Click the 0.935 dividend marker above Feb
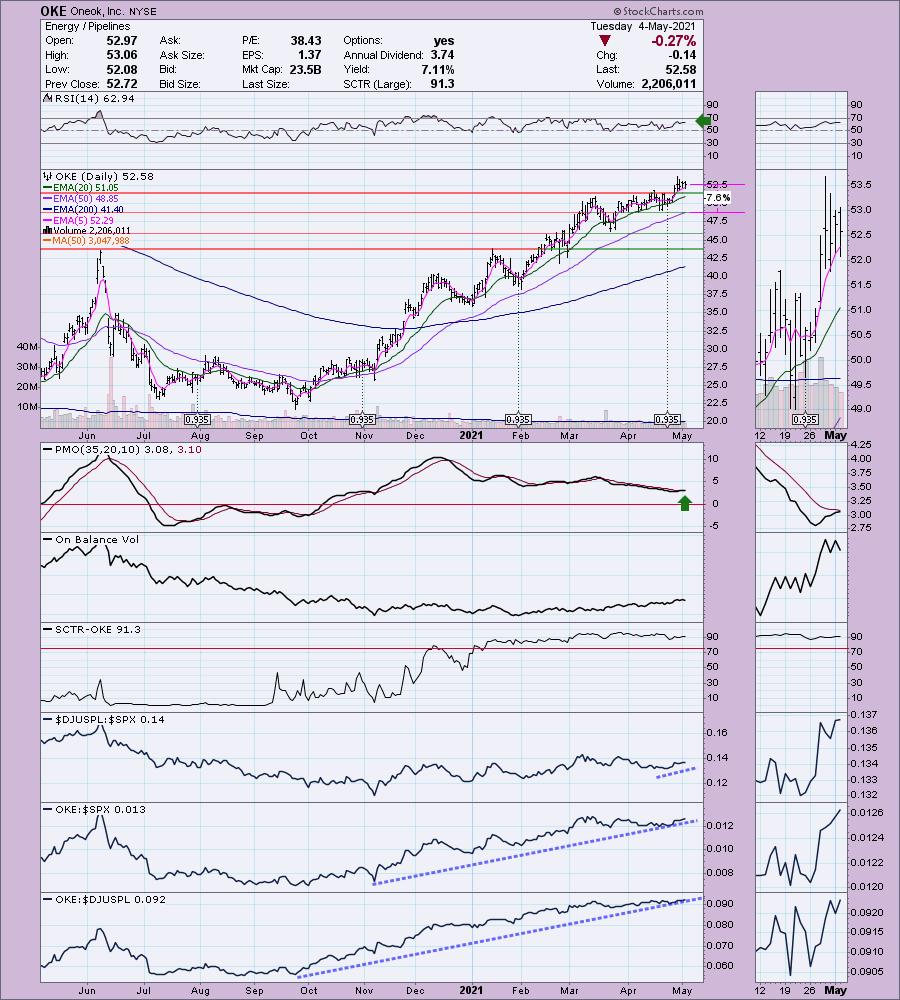 point(518,420)
